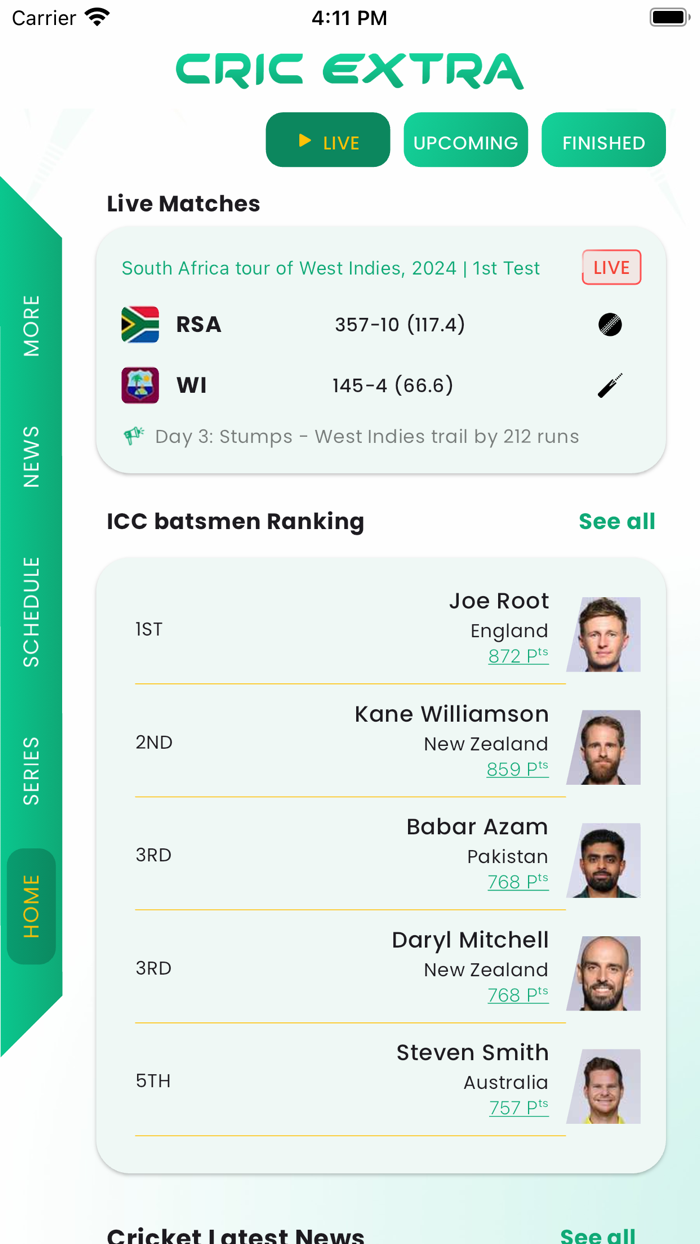Click the red LIVE badge on the match card

(x=611, y=267)
